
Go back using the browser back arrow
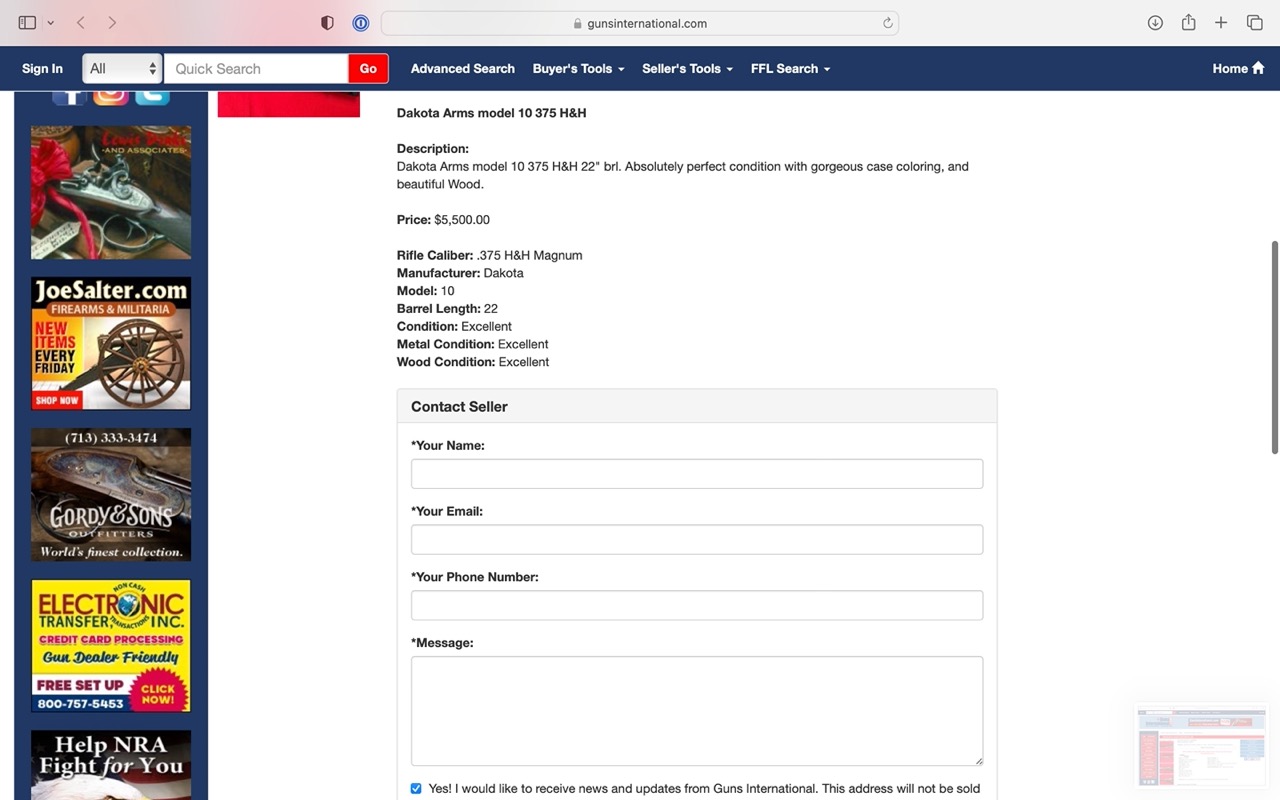(x=81, y=23)
